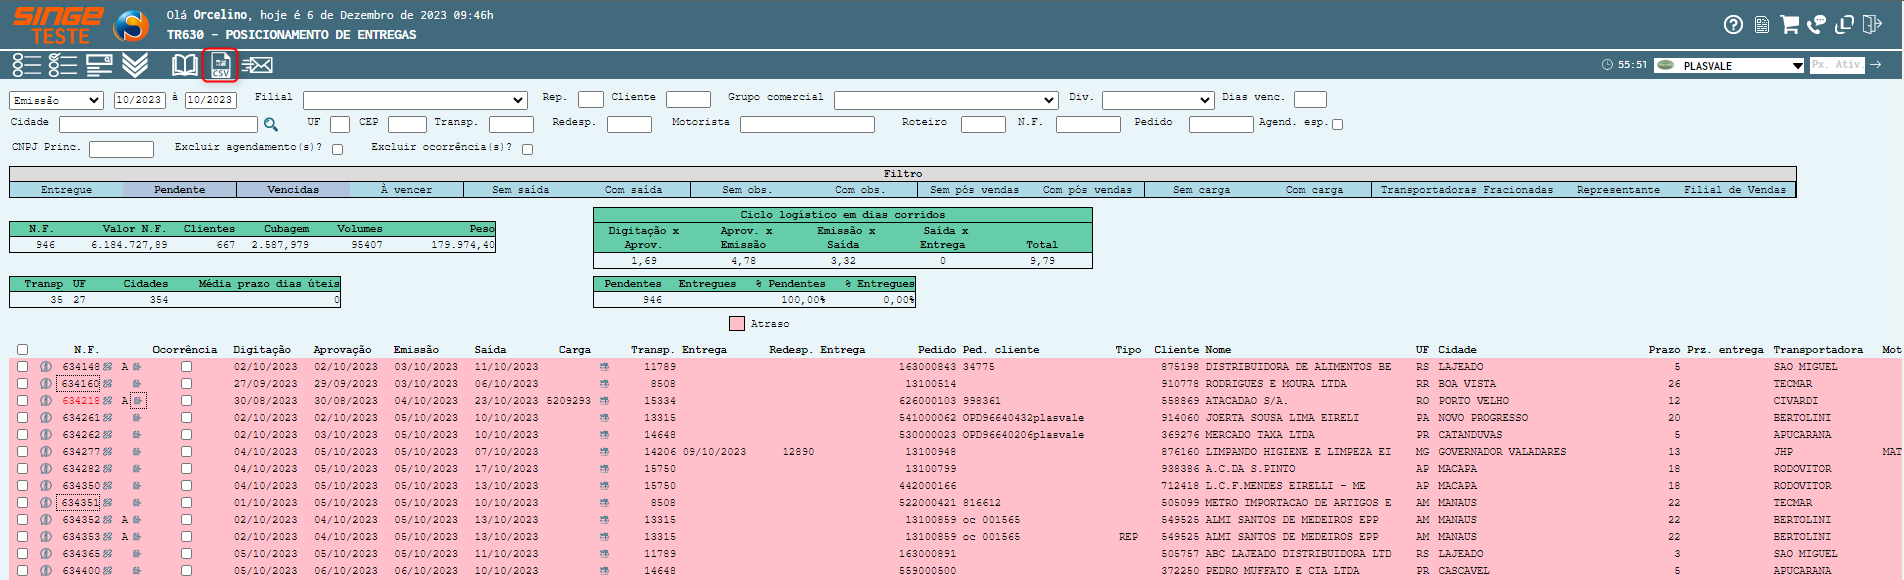Image resolution: width=1904 pixels, height=580 pixels.
Task: Click the logout door icon
Action: click(x=1873, y=24)
